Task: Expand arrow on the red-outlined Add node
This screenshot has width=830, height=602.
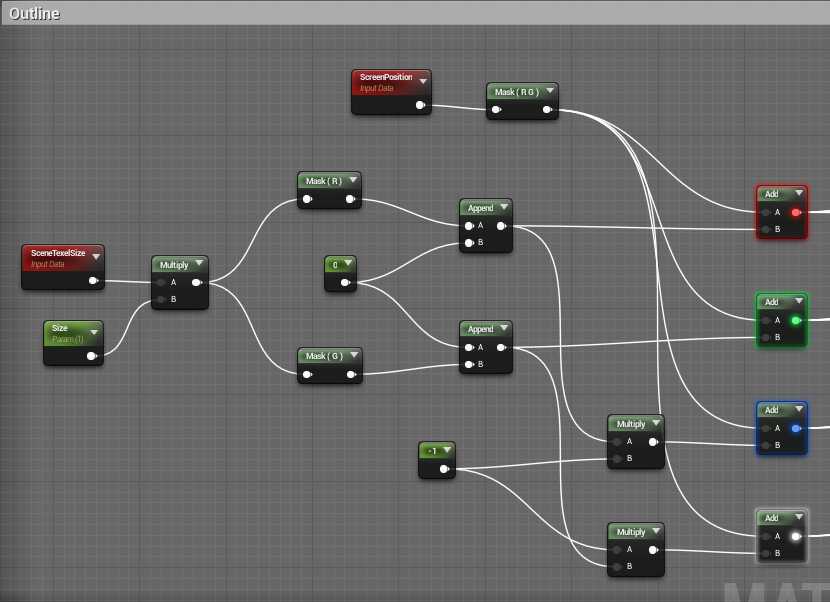Action: pyautogui.click(x=799, y=193)
